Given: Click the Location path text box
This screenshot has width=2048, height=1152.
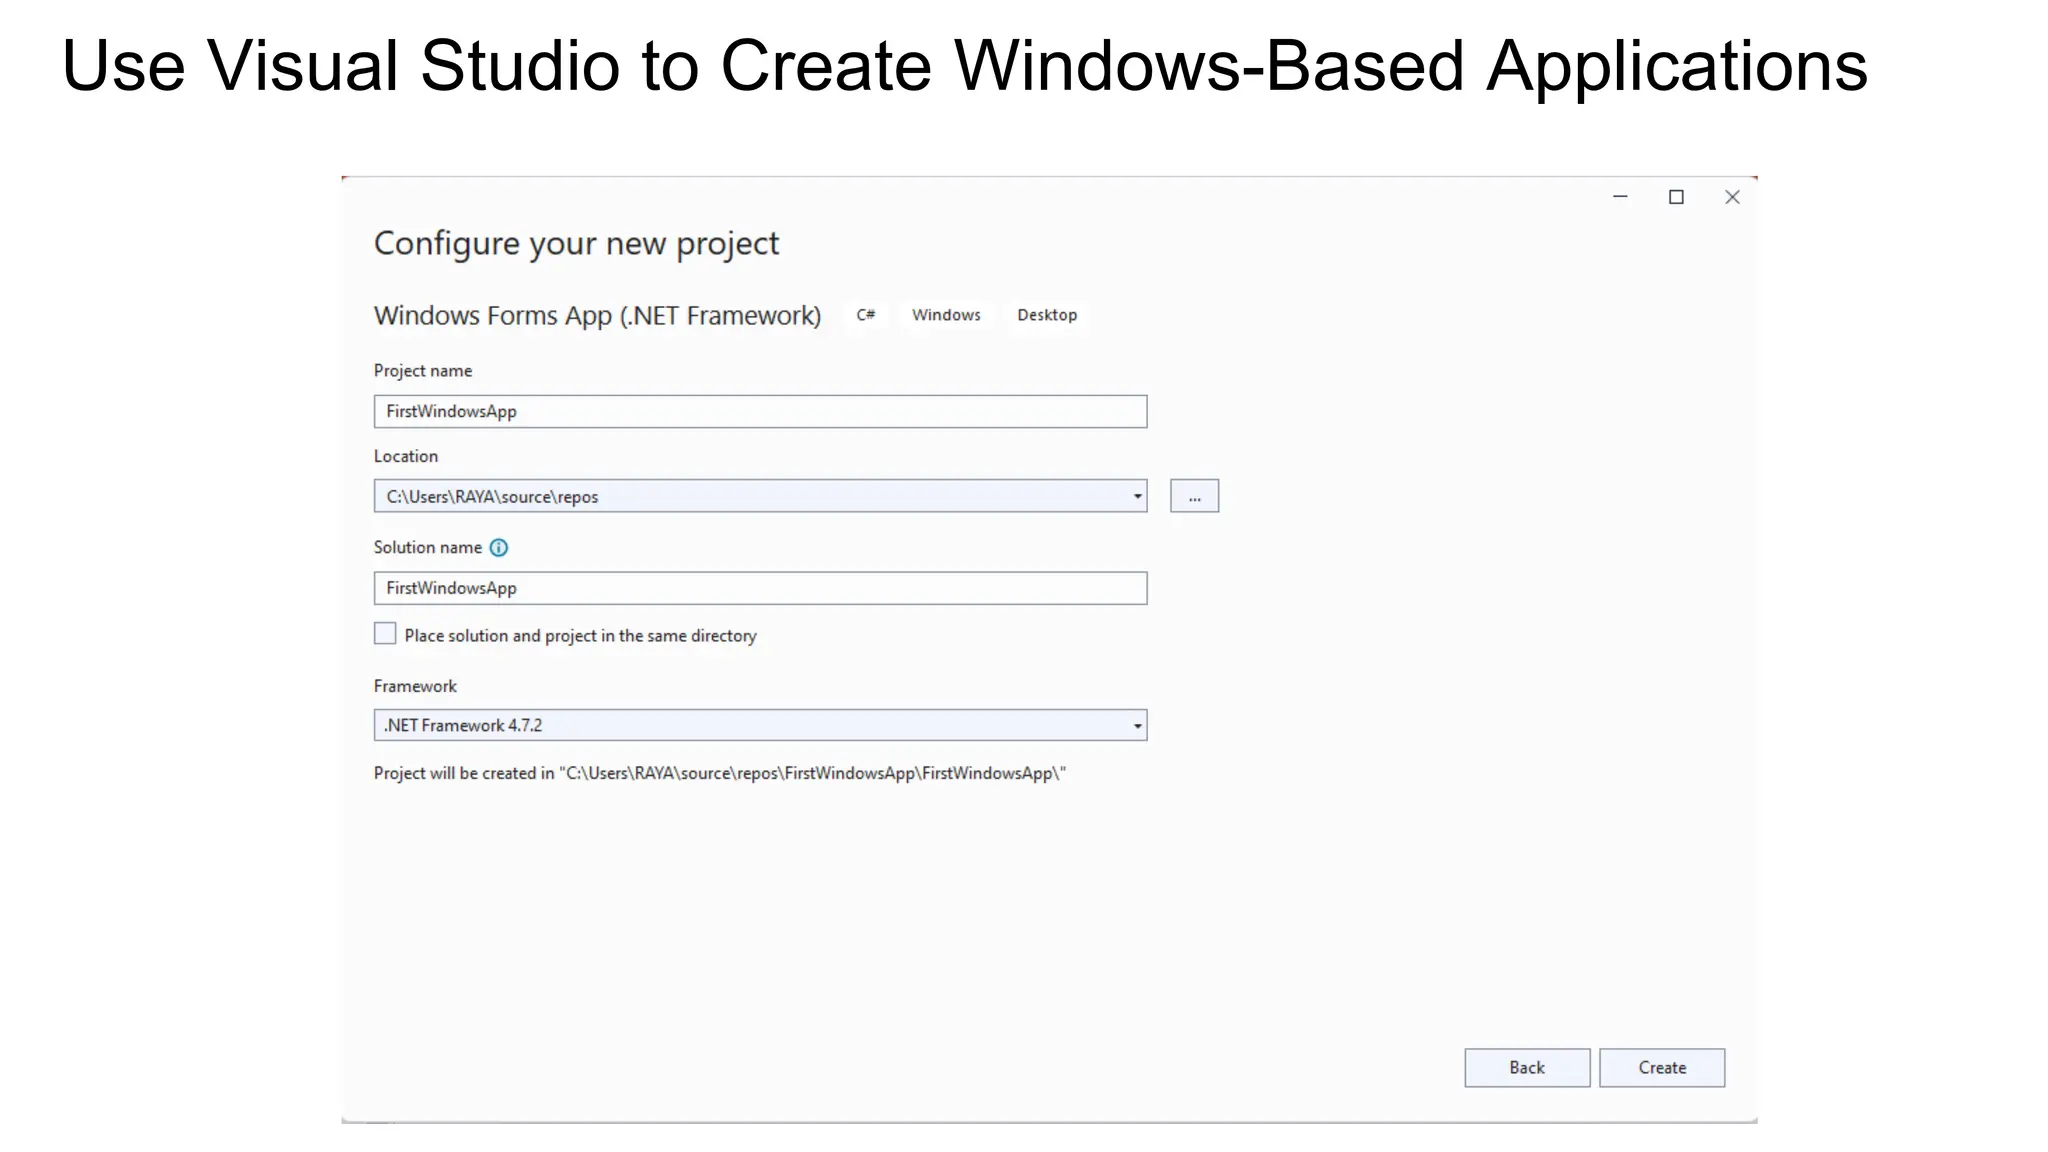Looking at the screenshot, I should point(750,497).
